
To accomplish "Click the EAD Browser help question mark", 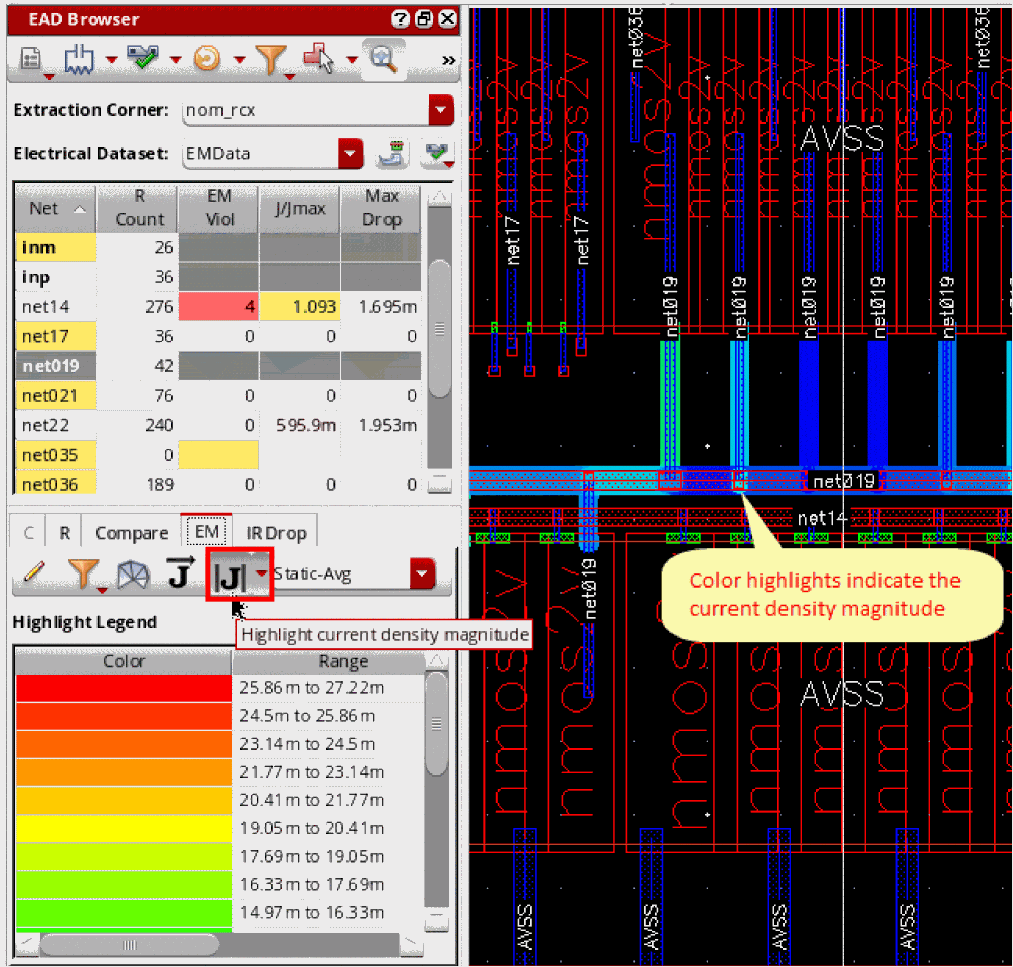I will 400,19.
